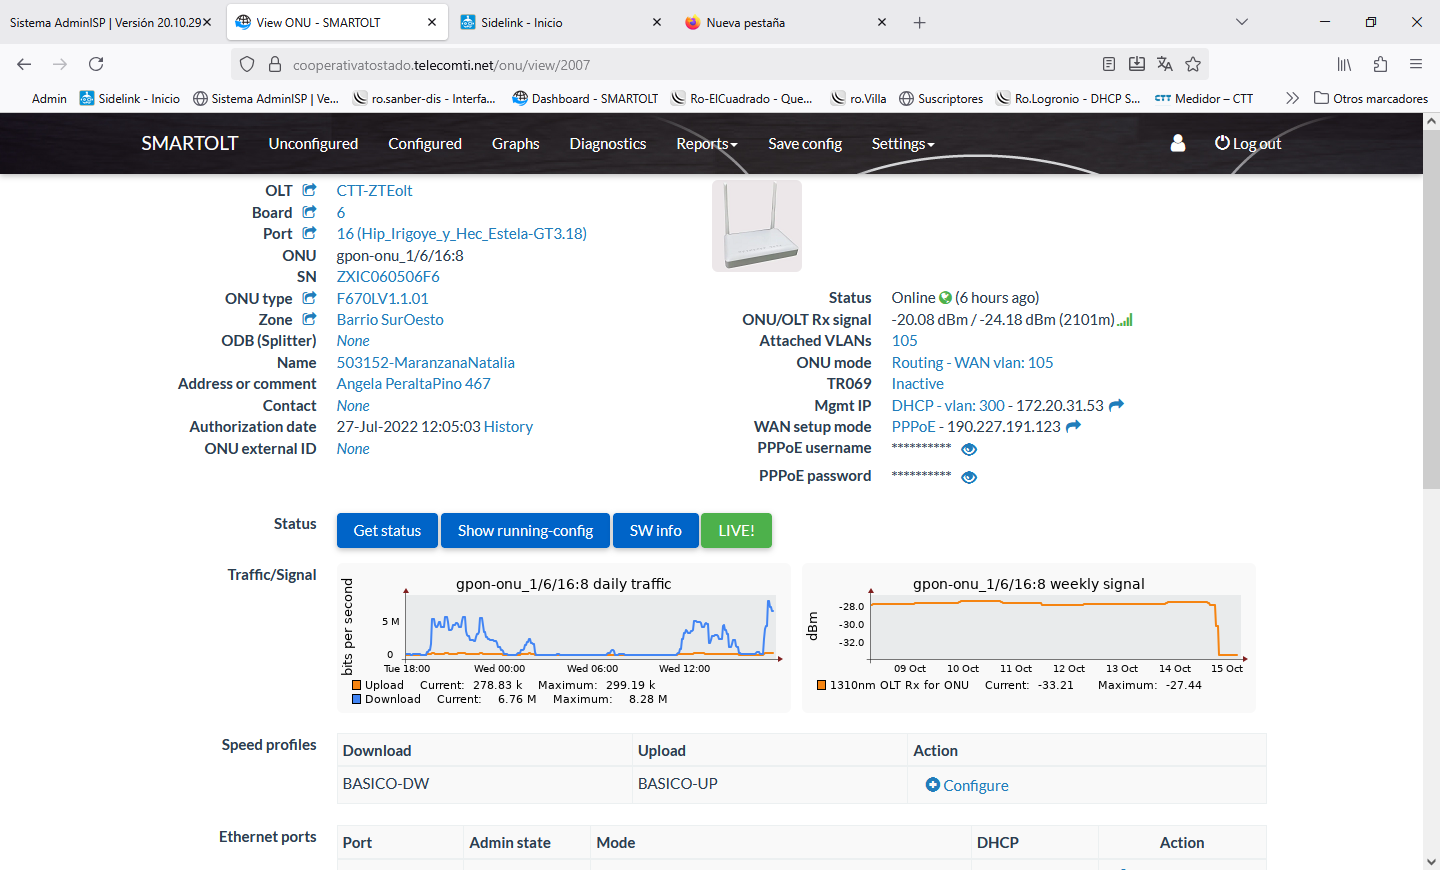Open the Settings dropdown in navbar
Viewport: 1440px width, 870px height.
pyautogui.click(x=902, y=143)
